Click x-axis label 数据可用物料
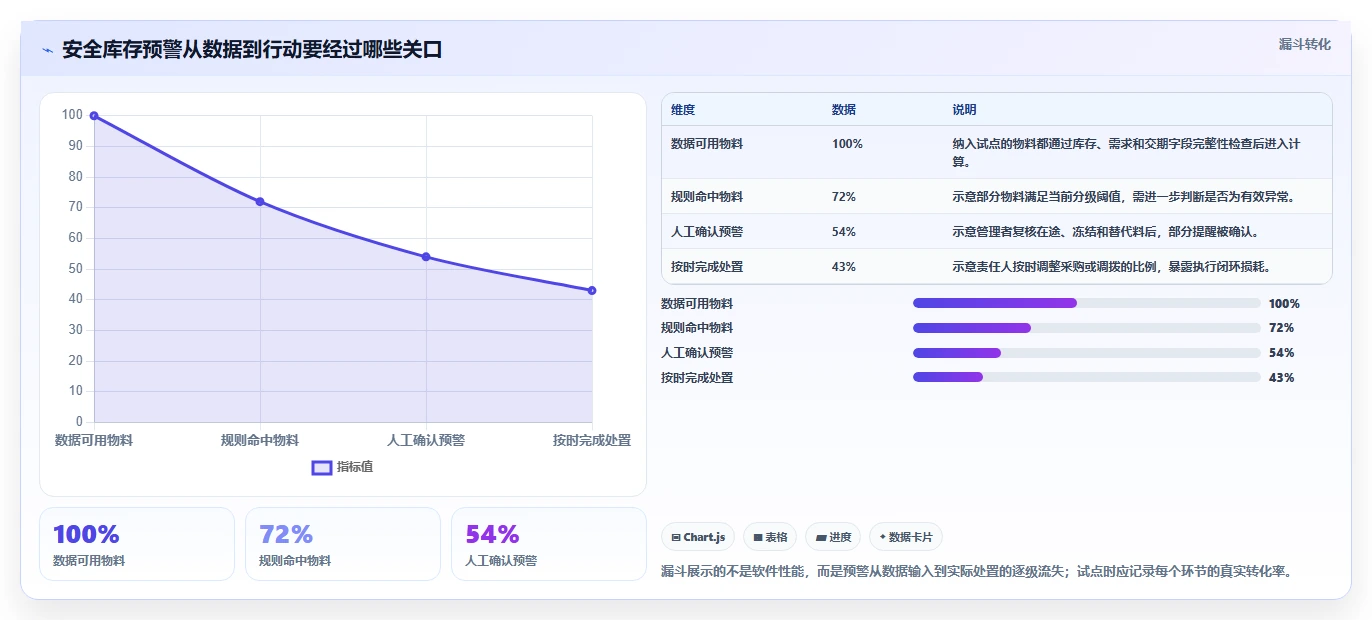The width and height of the screenshot is (1372, 620). pos(94,440)
